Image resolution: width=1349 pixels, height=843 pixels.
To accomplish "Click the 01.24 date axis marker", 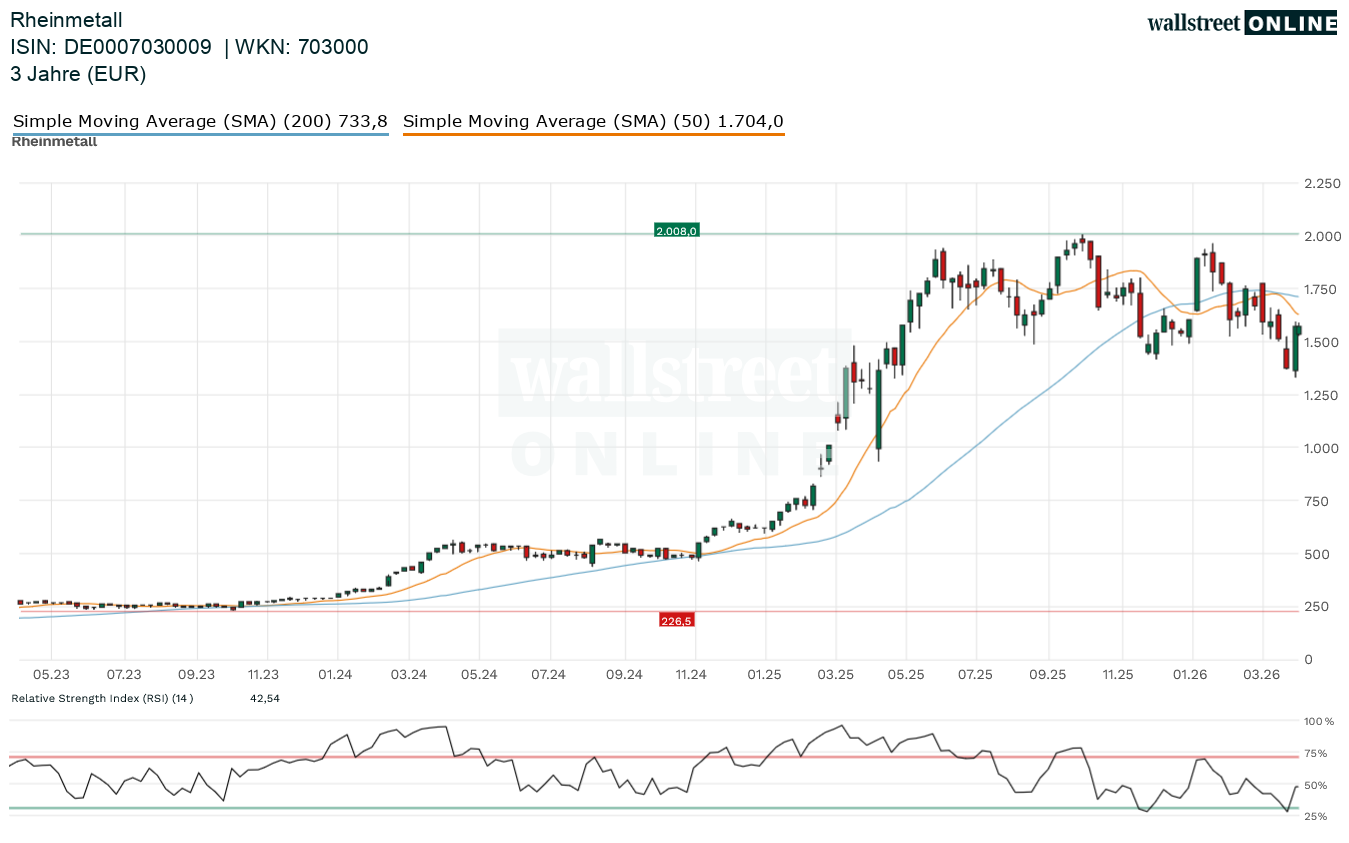I will [x=337, y=675].
